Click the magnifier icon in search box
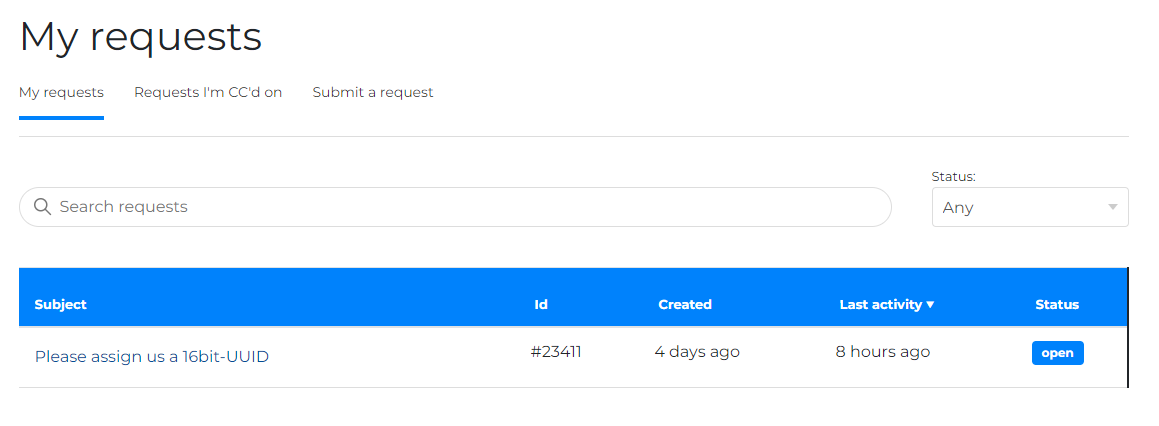 pos(42,206)
